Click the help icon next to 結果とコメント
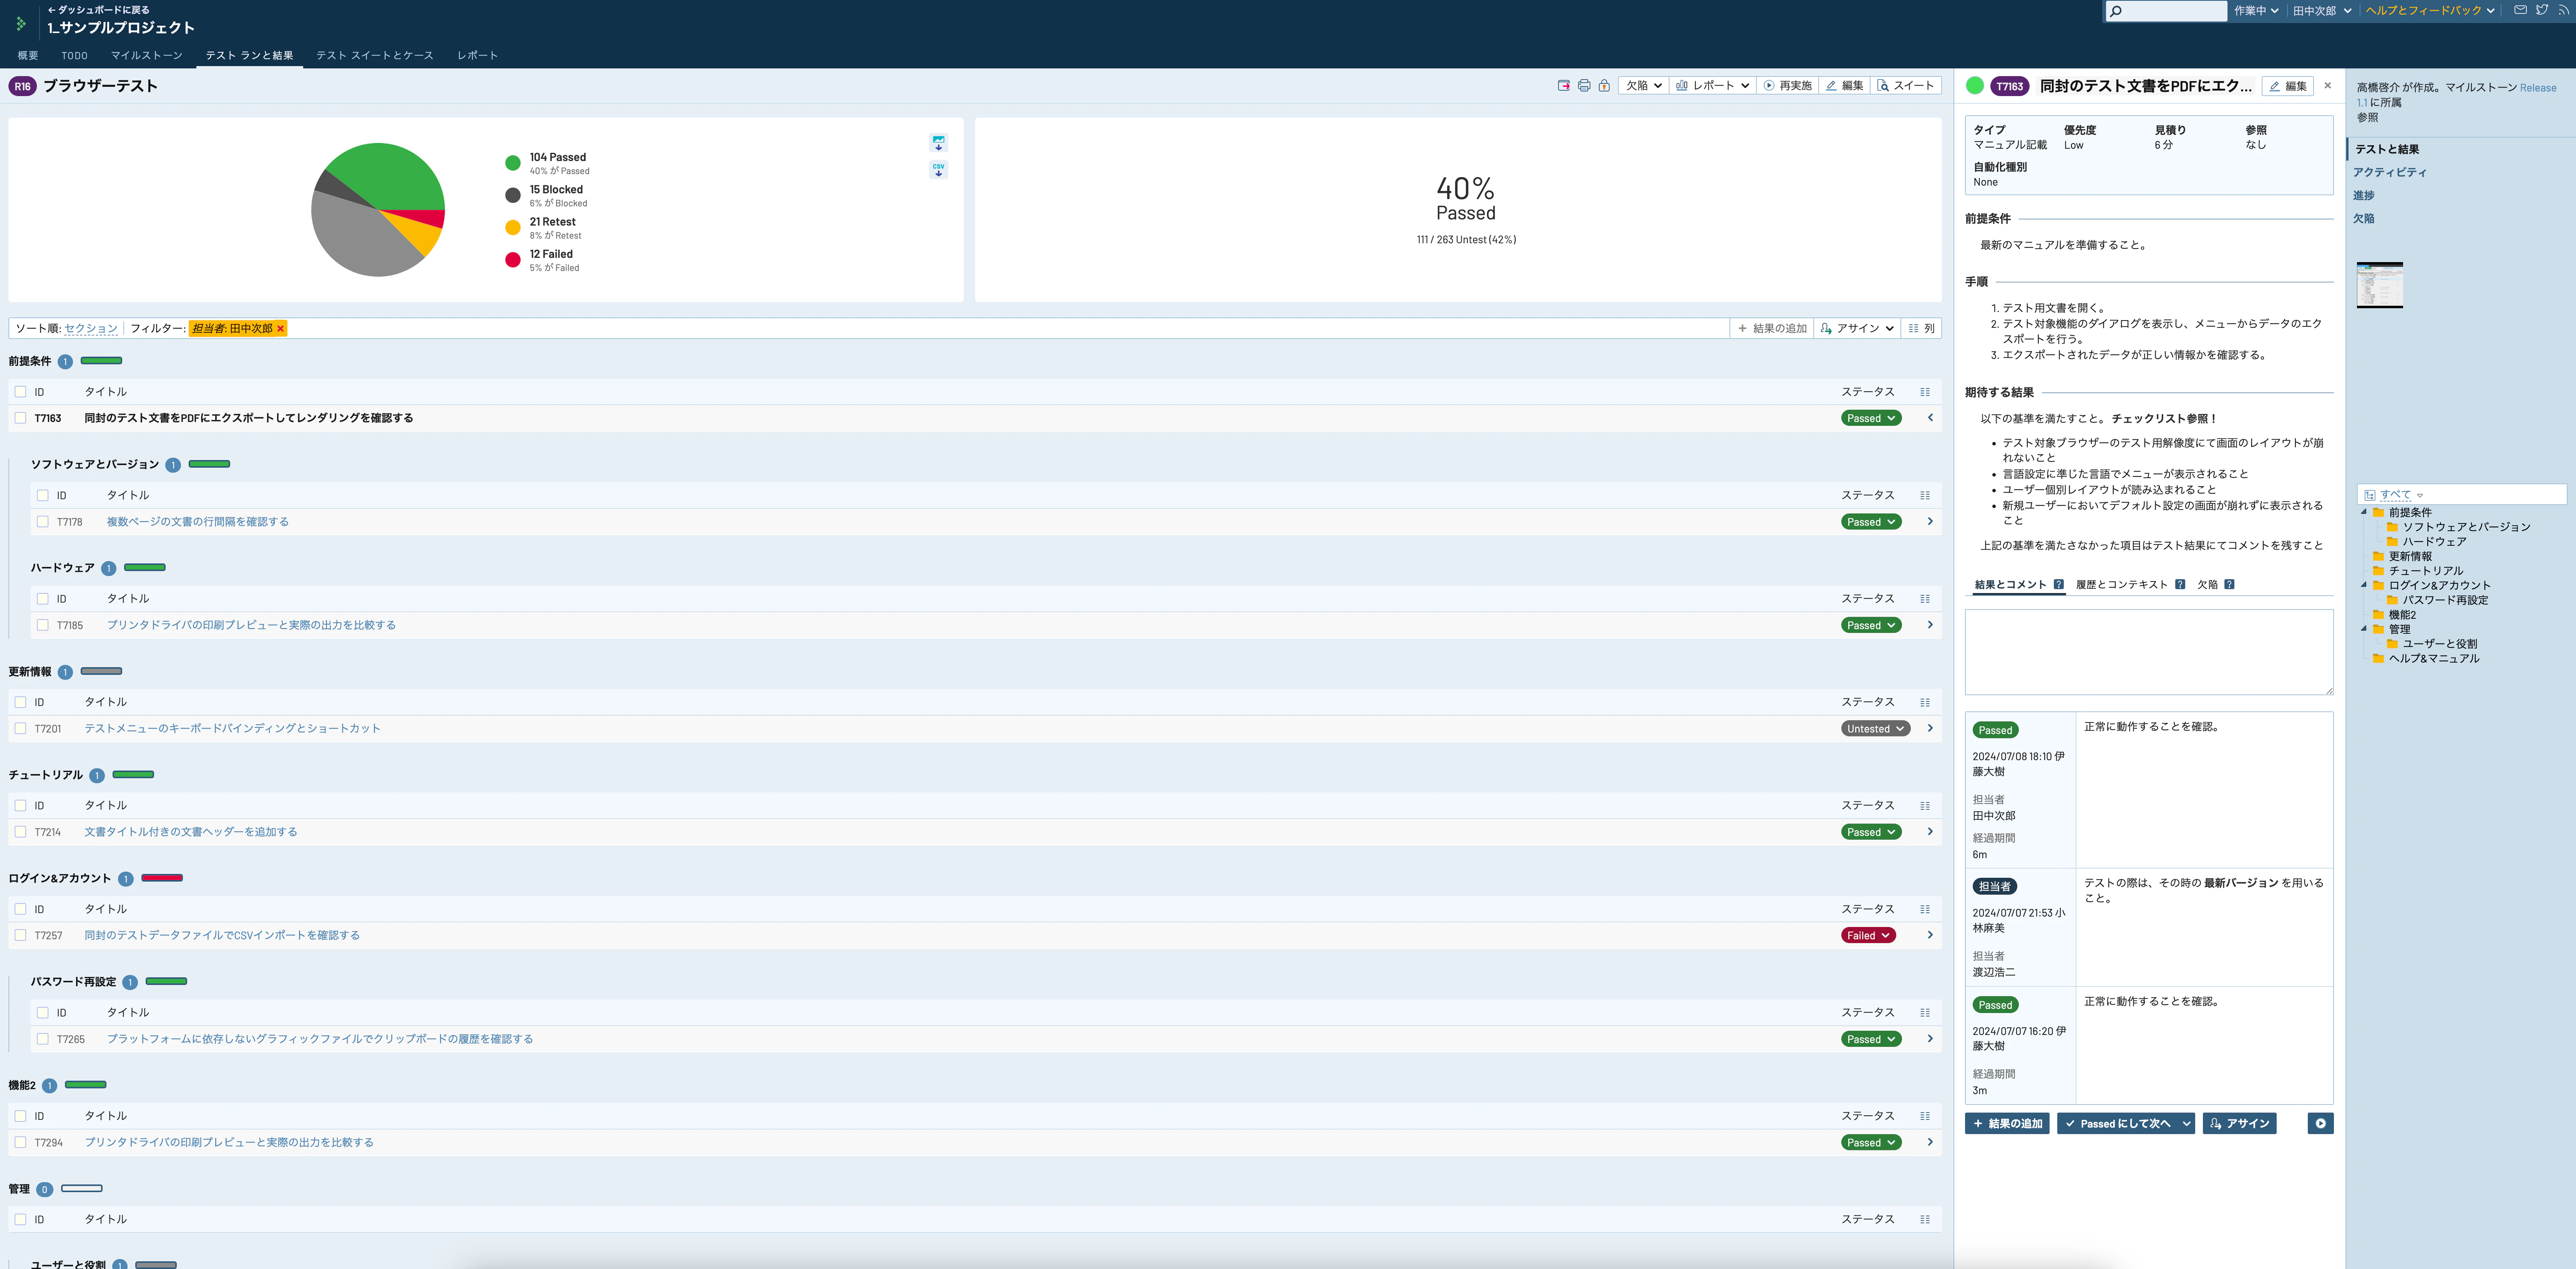This screenshot has height=1269, width=2576. [x=2059, y=585]
